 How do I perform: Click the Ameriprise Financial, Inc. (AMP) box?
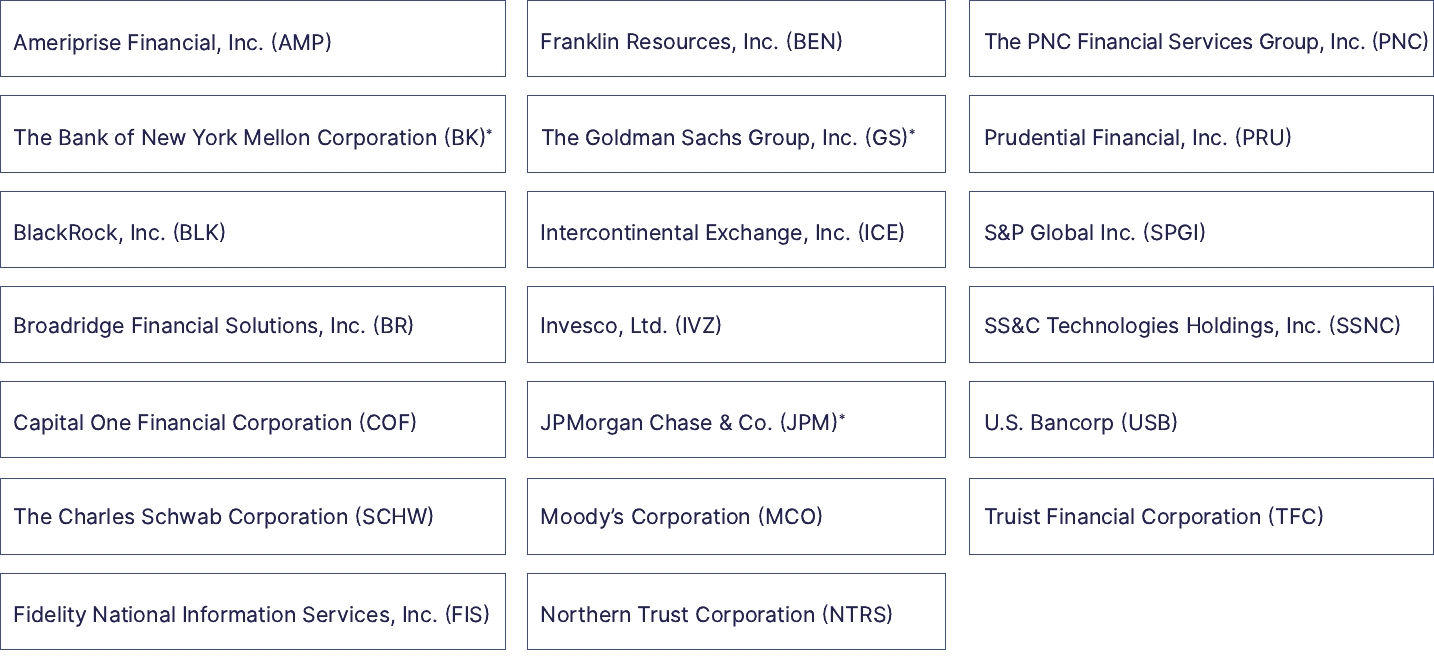(x=252, y=40)
